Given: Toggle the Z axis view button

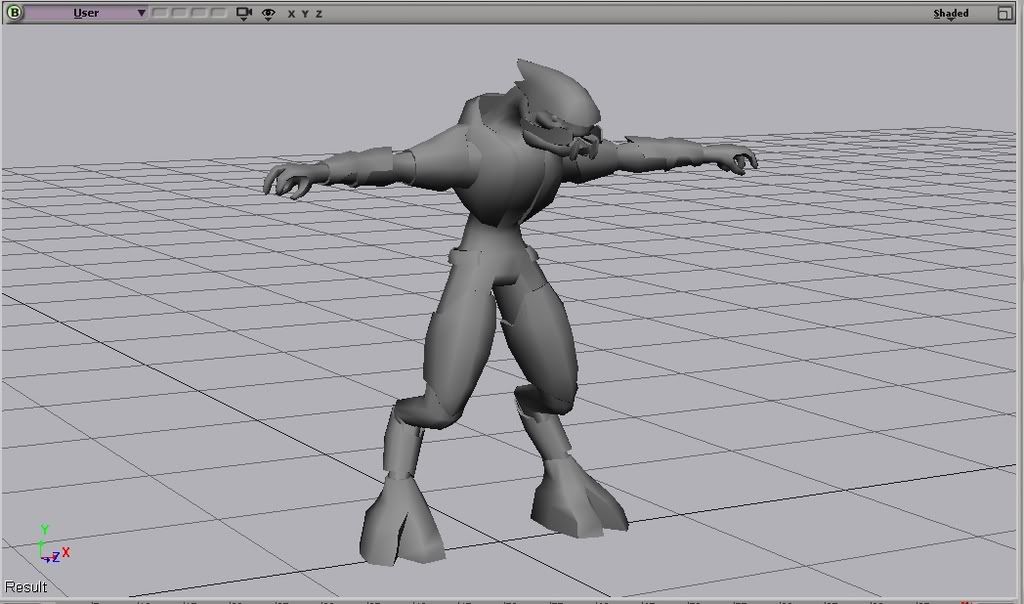Looking at the screenshot, I should click(x=319, y=14).
